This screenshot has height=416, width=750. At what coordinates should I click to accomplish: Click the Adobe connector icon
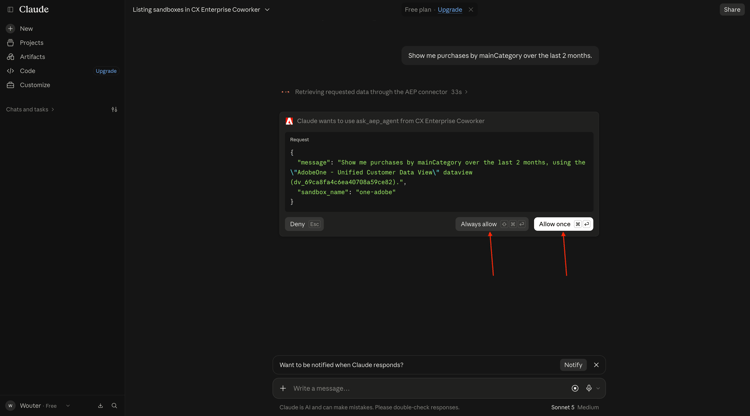289,121
